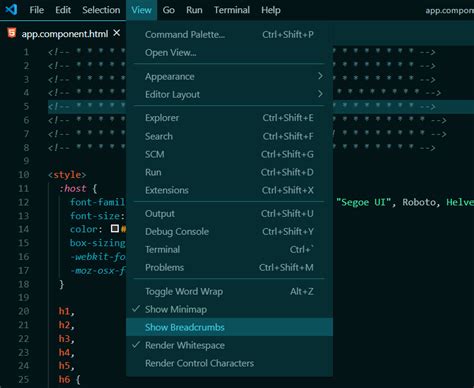
Task: Click the color swatch on line 14
Action: point(115,229)
